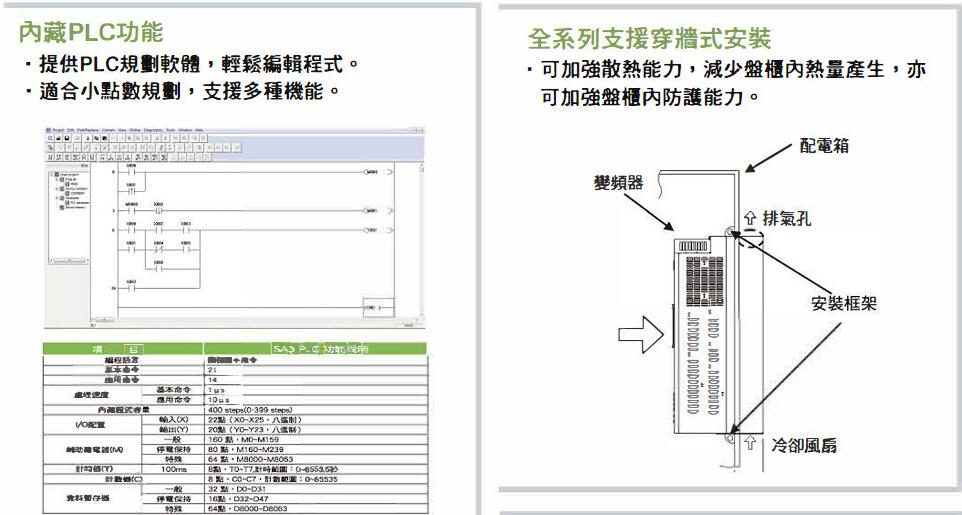Expand the root project tree node
The width and height of the screenshot is (962, 515).
point(49,173)
